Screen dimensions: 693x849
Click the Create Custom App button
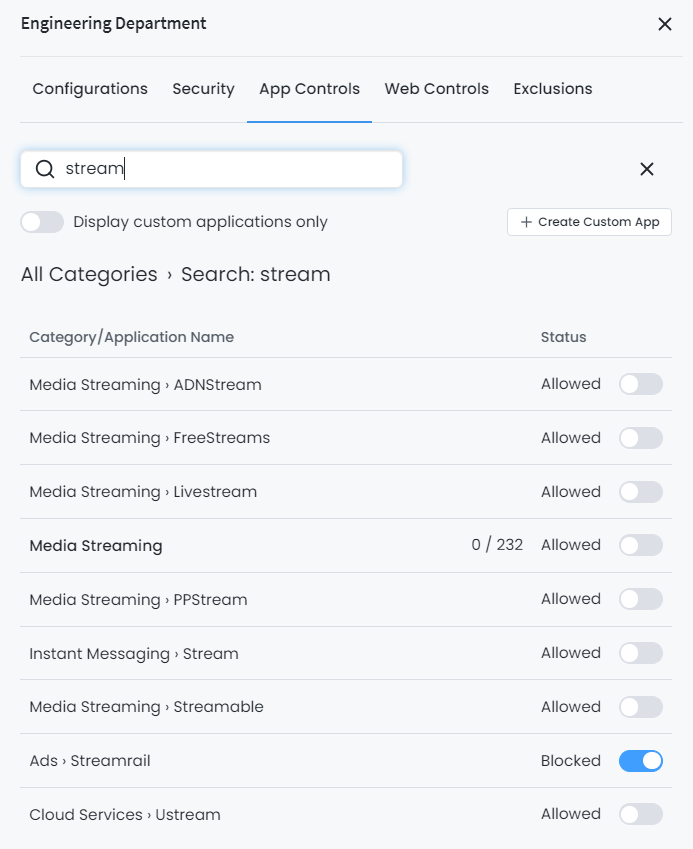coord(589,221)
